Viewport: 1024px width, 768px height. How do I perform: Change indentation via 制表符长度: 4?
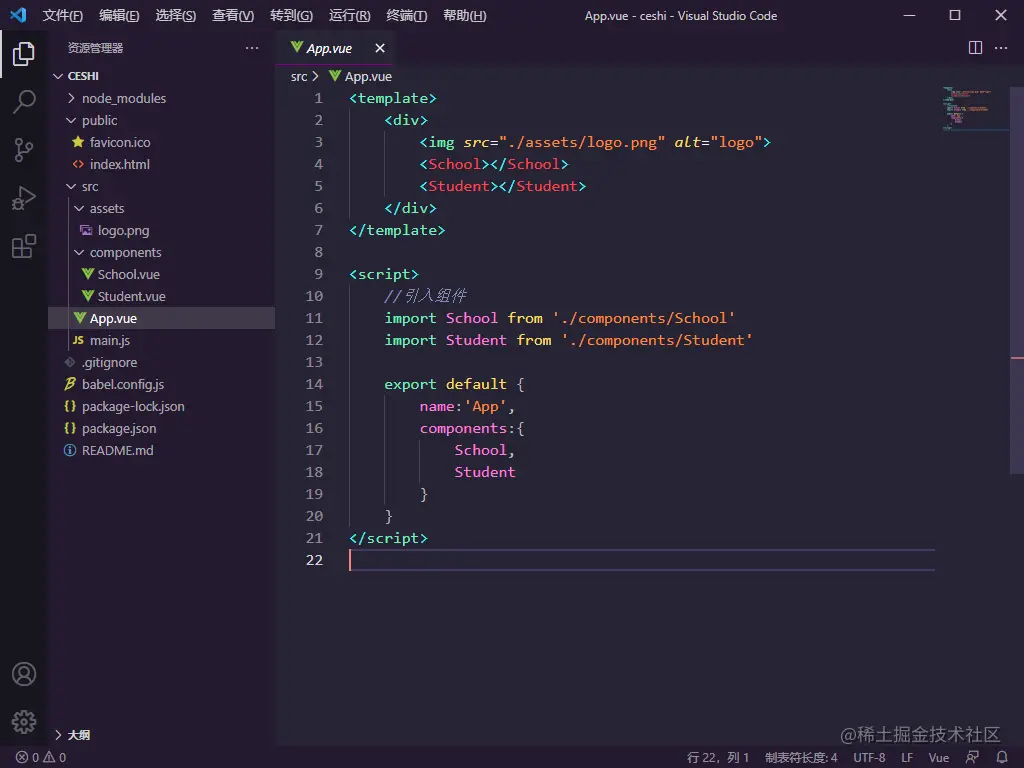801,758
